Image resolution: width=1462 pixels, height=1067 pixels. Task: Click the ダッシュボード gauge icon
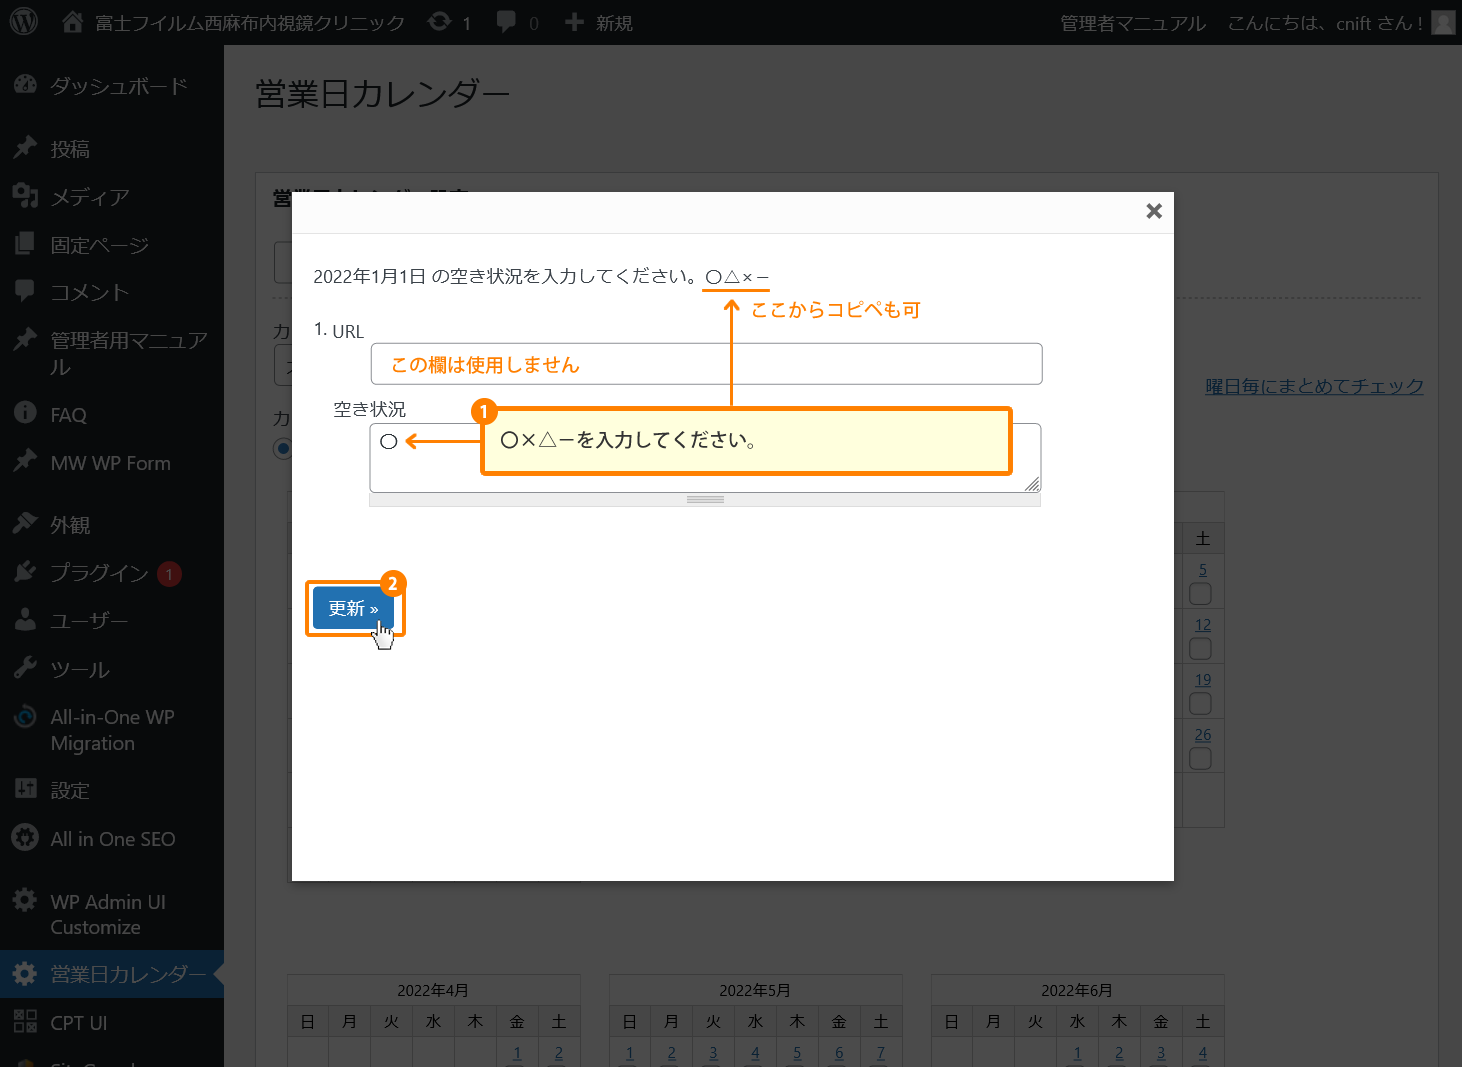25,85
